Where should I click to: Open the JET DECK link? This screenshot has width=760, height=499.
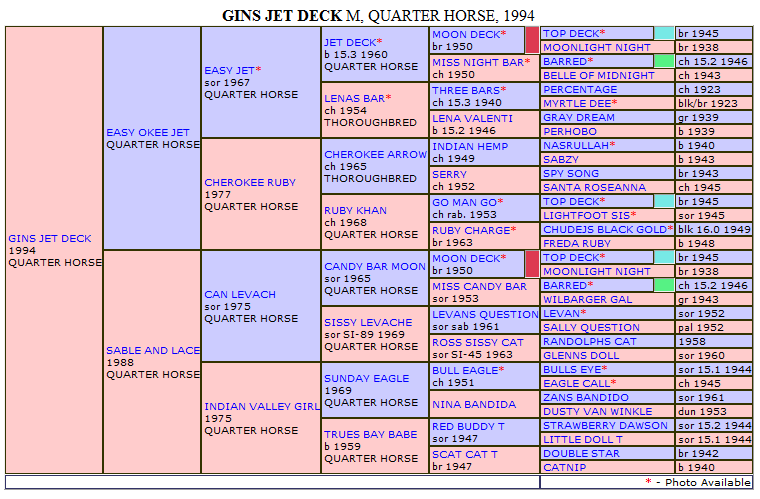point(350,43)
